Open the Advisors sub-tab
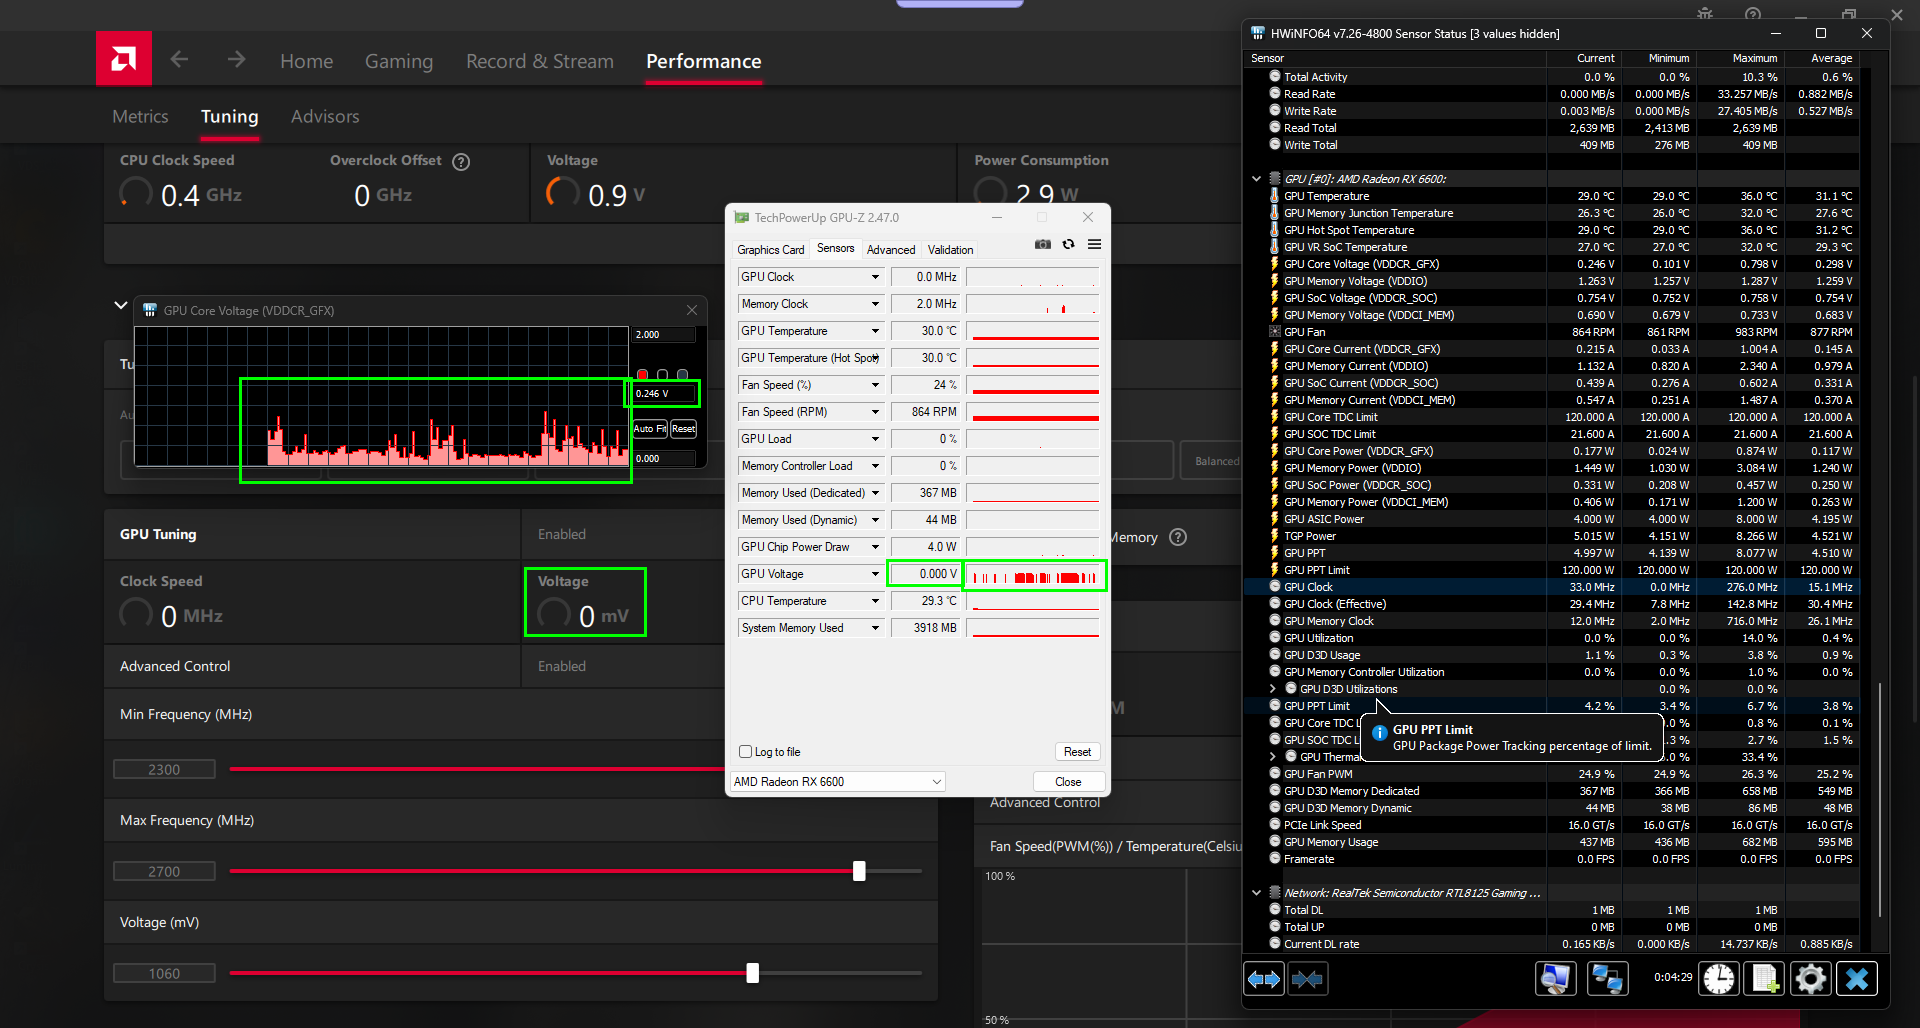The width and height of the screenshot is (1920, 1028). pos(325,116)
